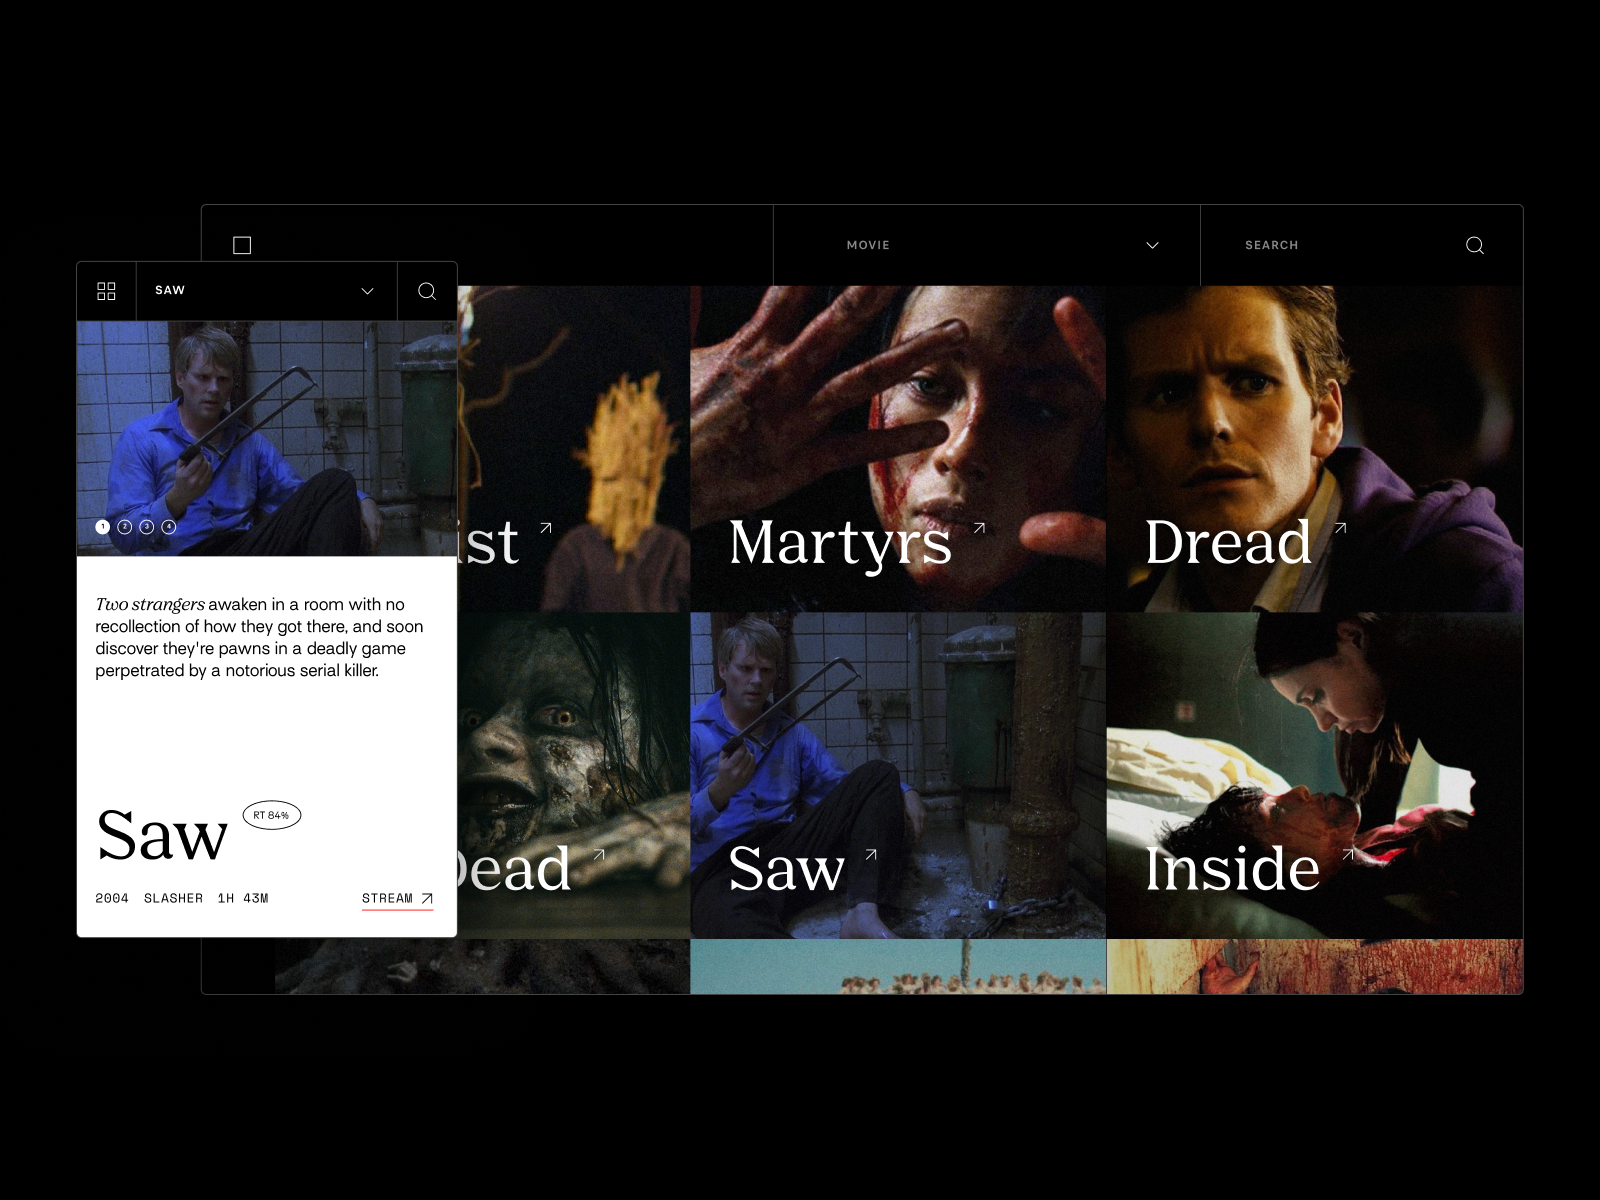This screenshot has width=1600, height=1200.
Task: Click the arrow icon next to the Exorcist tile
Action: 546,527
